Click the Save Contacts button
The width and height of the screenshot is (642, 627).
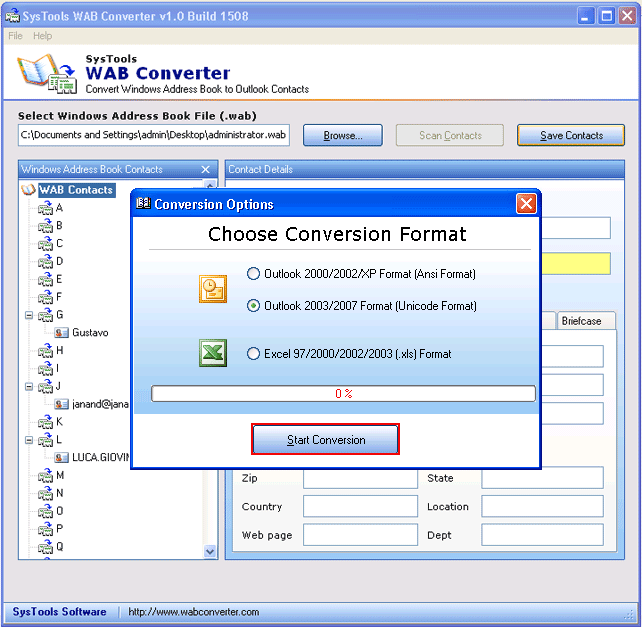571,135
